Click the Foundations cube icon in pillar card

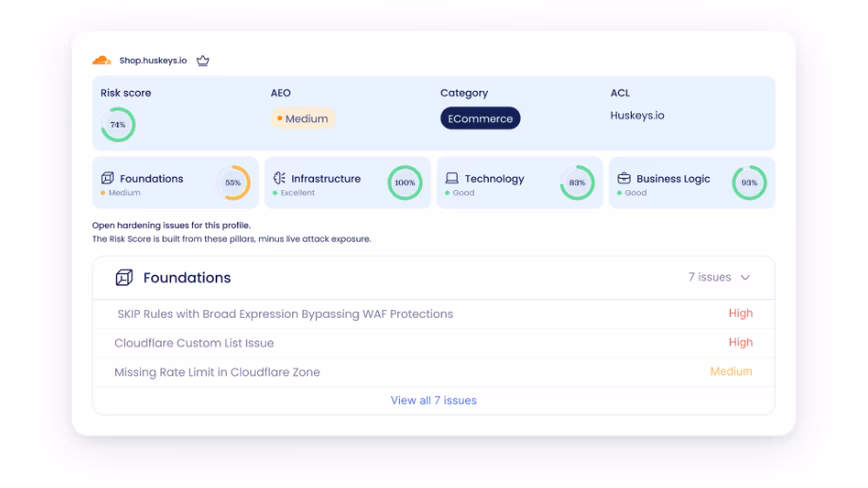click(107, 178)
